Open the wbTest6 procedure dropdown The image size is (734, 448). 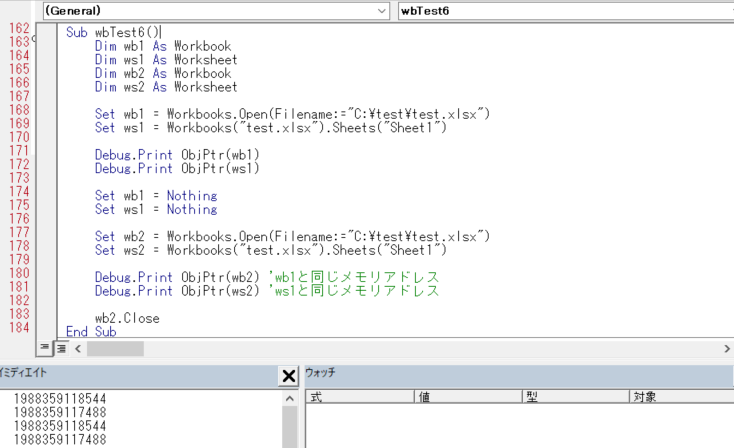pos(565,11)
